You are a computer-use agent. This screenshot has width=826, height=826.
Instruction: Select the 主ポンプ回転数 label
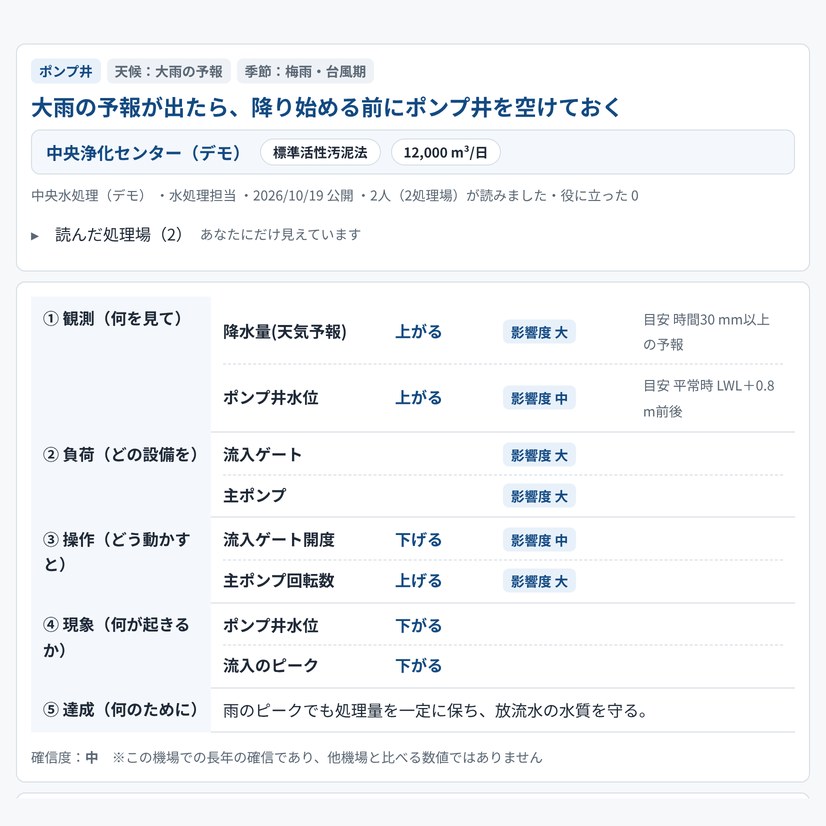click(279, 581)
